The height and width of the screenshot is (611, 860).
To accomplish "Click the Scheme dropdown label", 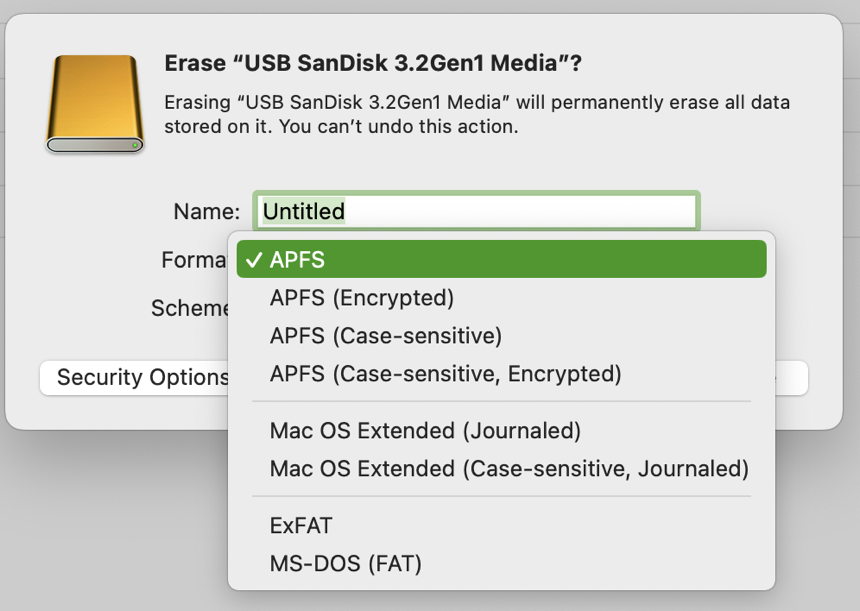I will [190, 308].
